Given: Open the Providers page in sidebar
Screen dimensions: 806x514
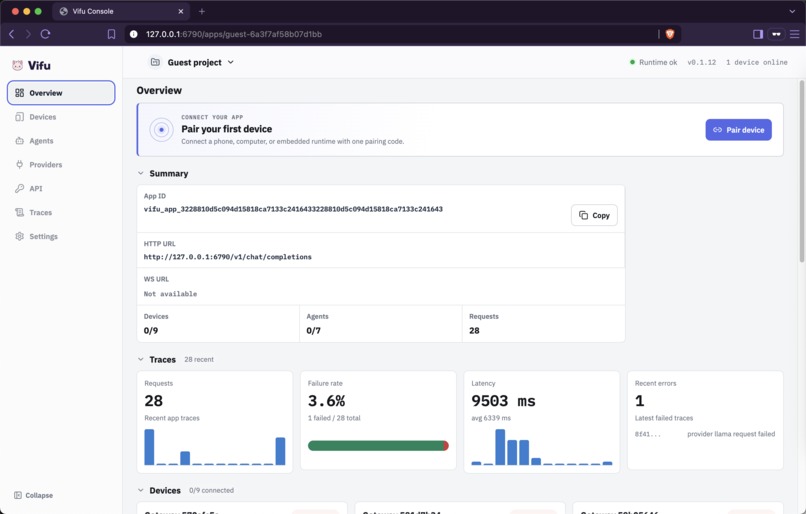Looking at the screenshot, I should [x=61, y=164].
